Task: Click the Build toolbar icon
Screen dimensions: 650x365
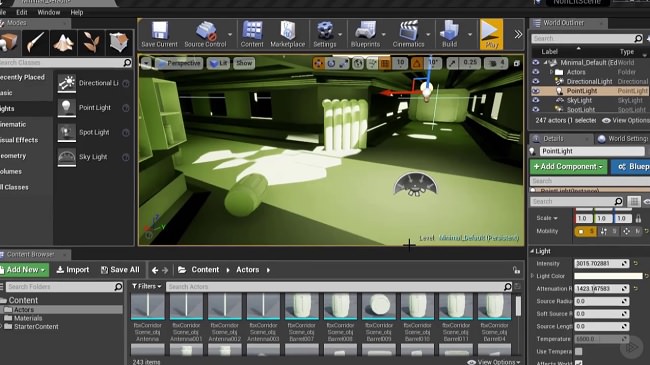Action: tap(449, 34)
